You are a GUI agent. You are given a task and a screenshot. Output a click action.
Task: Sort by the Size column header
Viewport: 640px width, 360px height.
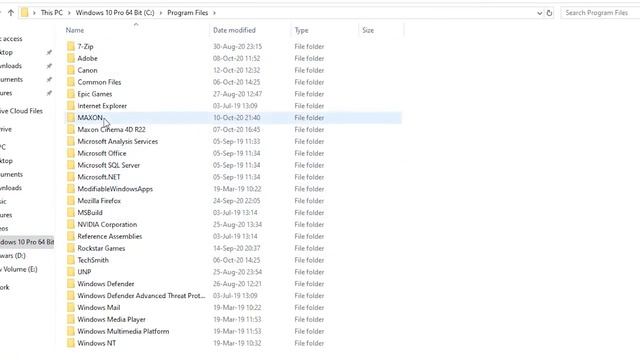[368, 30]
